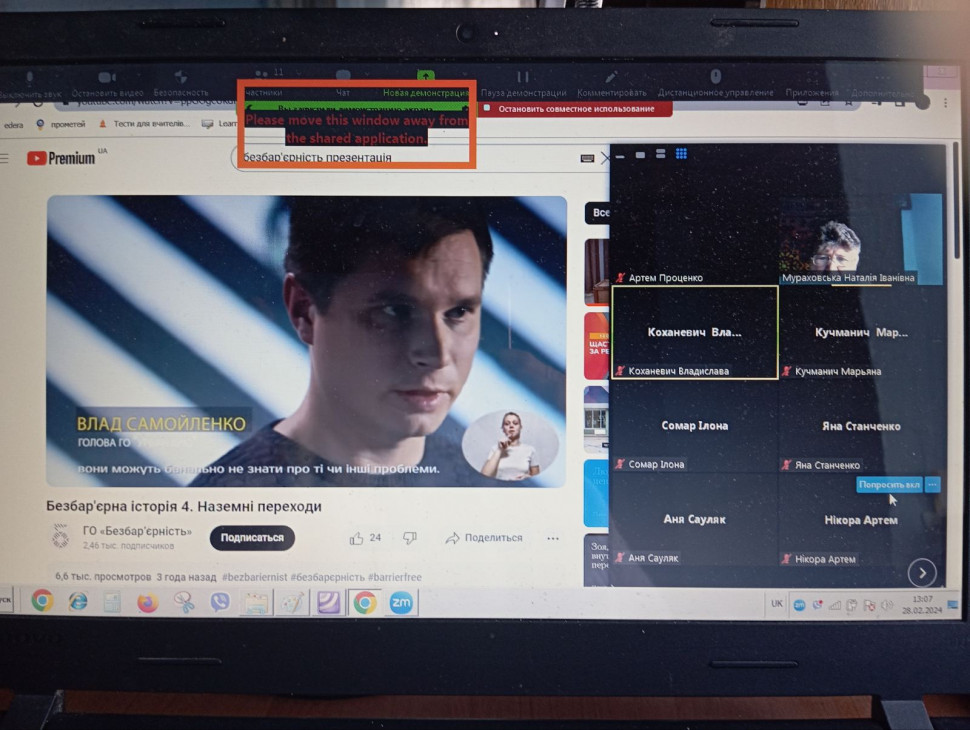Switch the Zoom panel to single-video strip view
The image size is (970, 730).
pyautogui.click(x=640, y=155)
